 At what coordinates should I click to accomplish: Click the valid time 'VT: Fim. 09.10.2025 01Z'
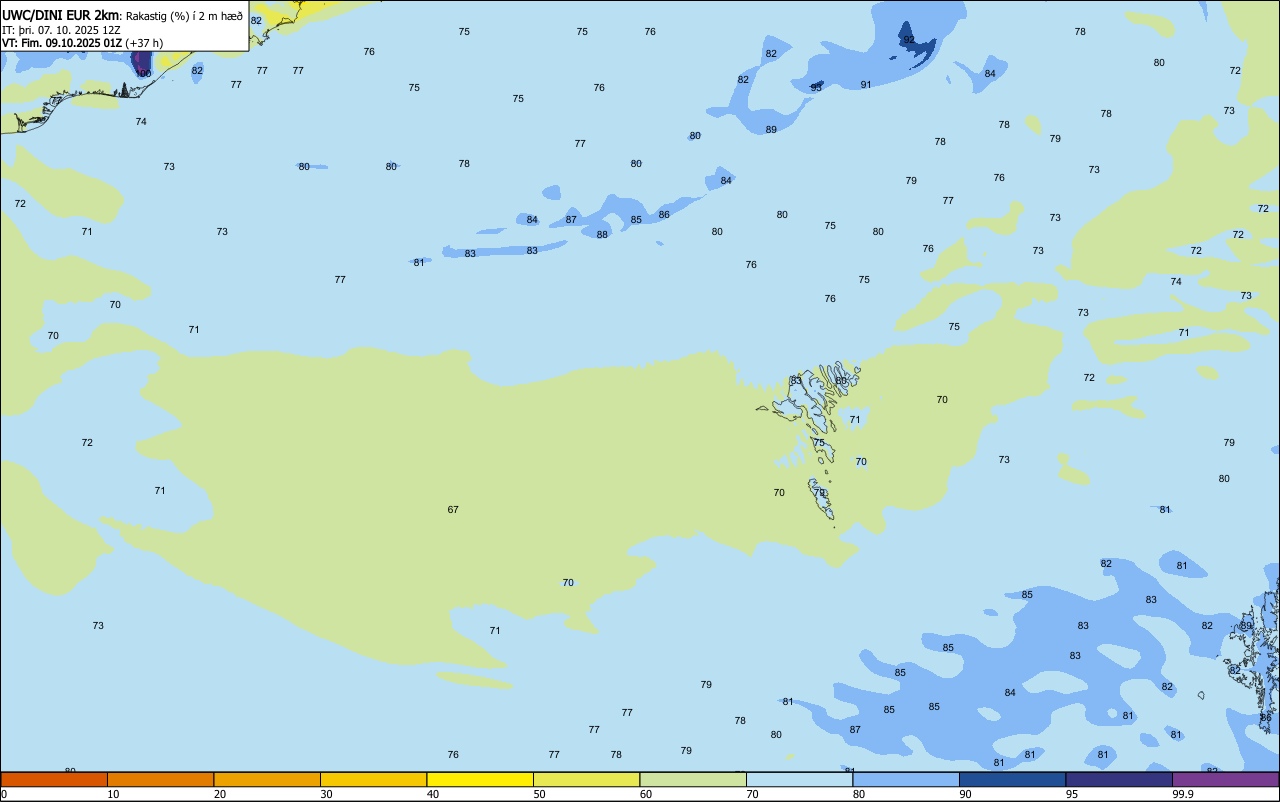pos(62,43)
